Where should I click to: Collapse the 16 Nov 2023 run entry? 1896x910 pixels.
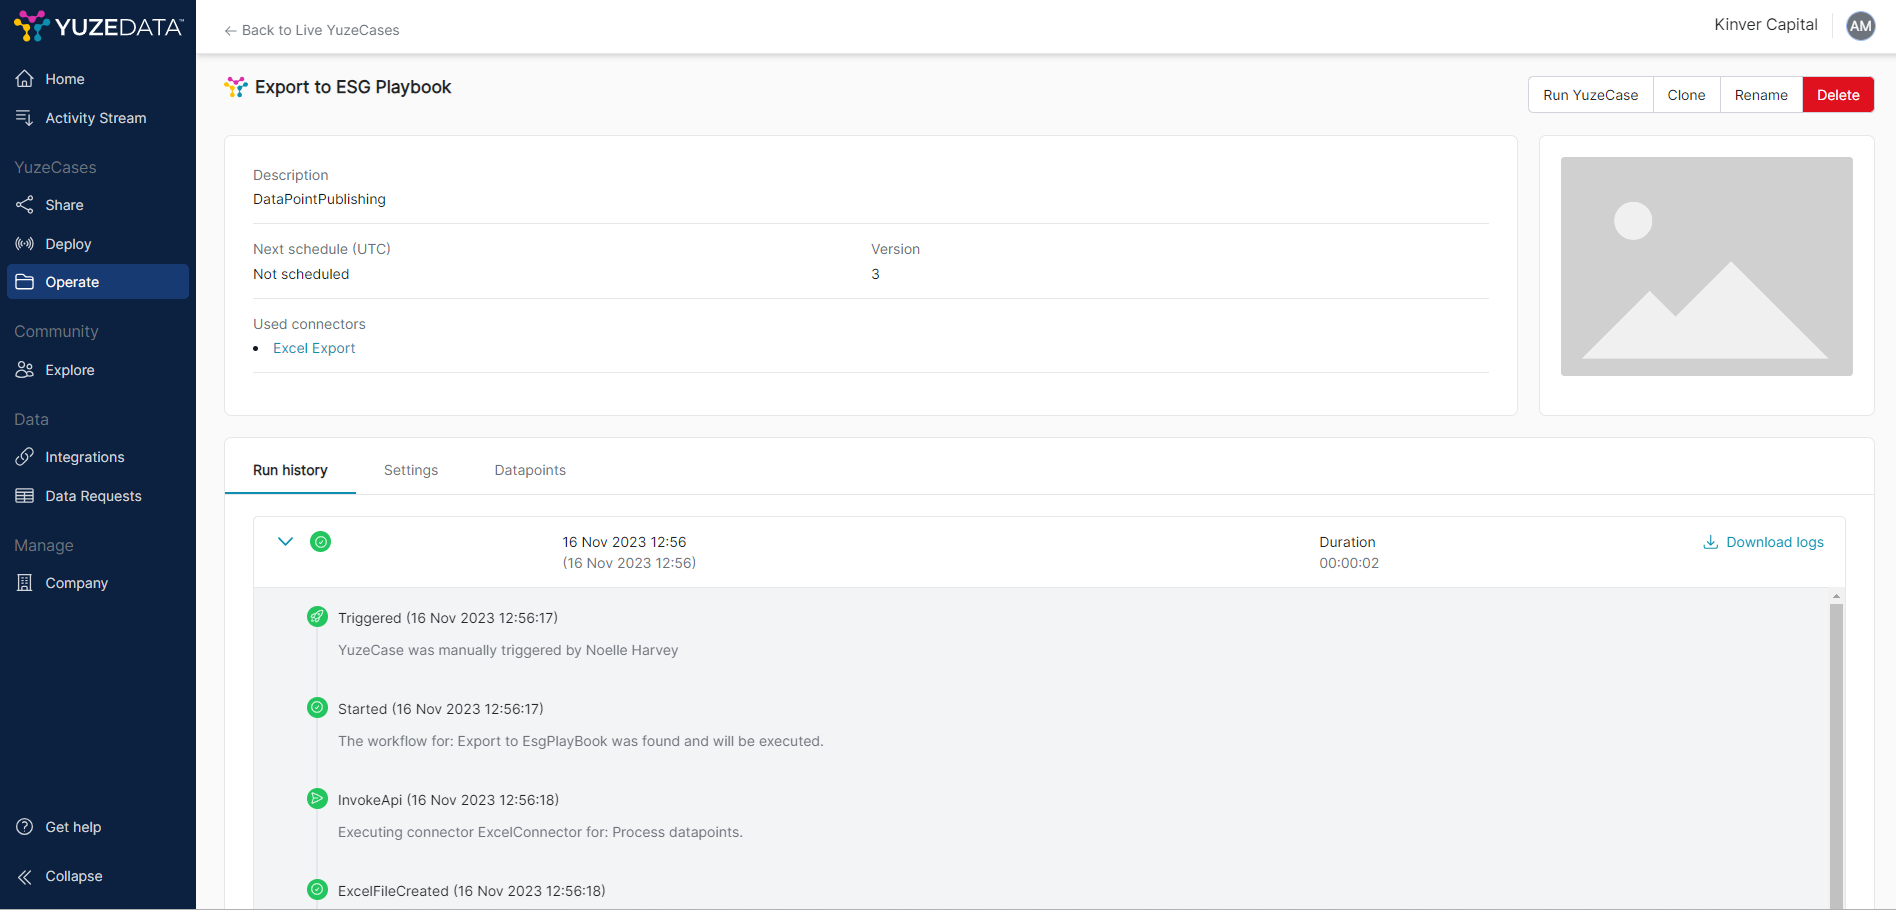[x=285, y=542]
